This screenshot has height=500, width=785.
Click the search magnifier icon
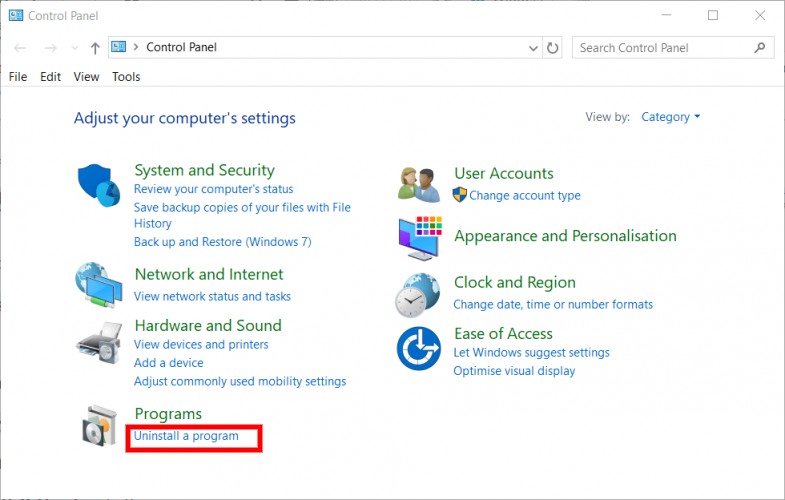(x=759, y=48)
